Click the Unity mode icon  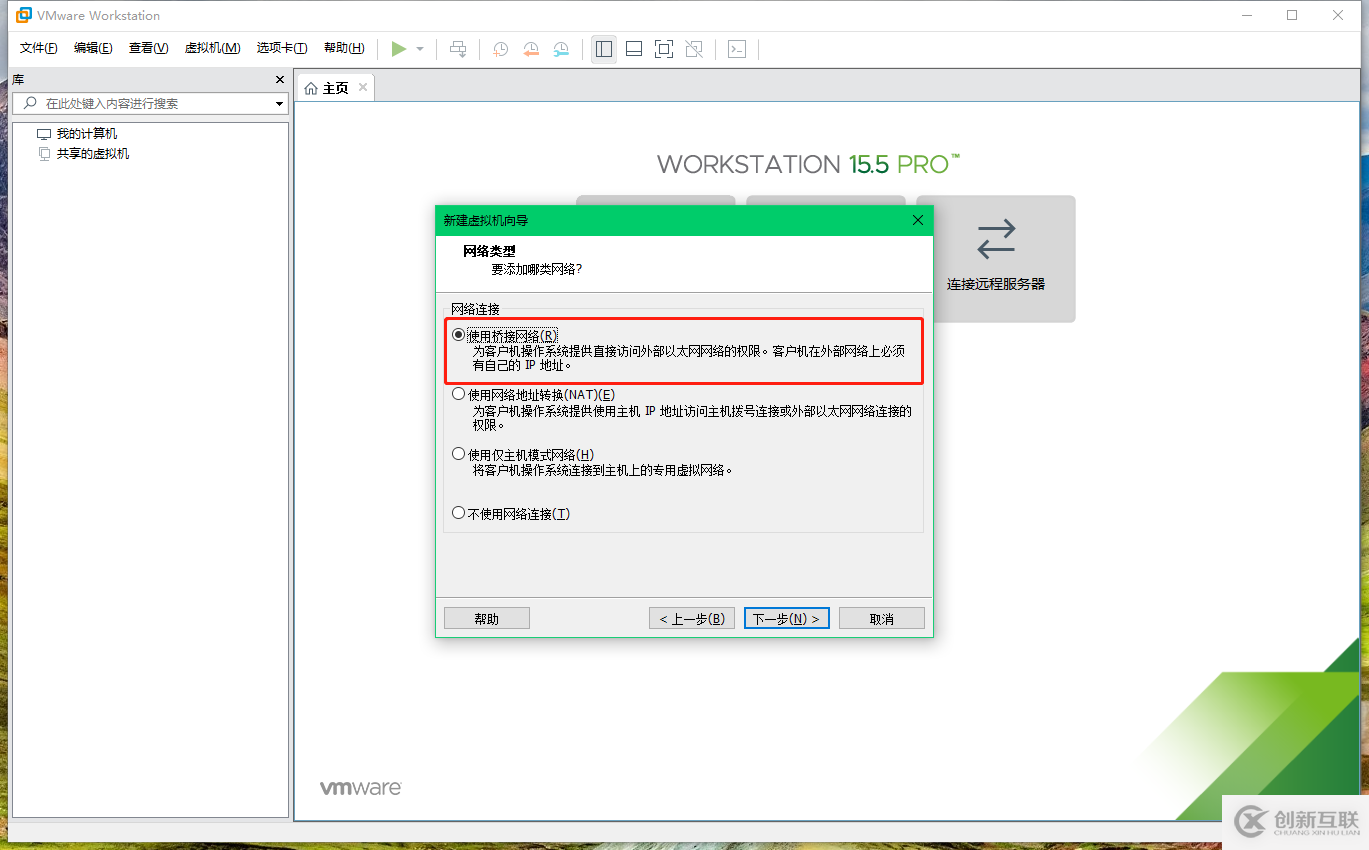(x=694, y=48)
